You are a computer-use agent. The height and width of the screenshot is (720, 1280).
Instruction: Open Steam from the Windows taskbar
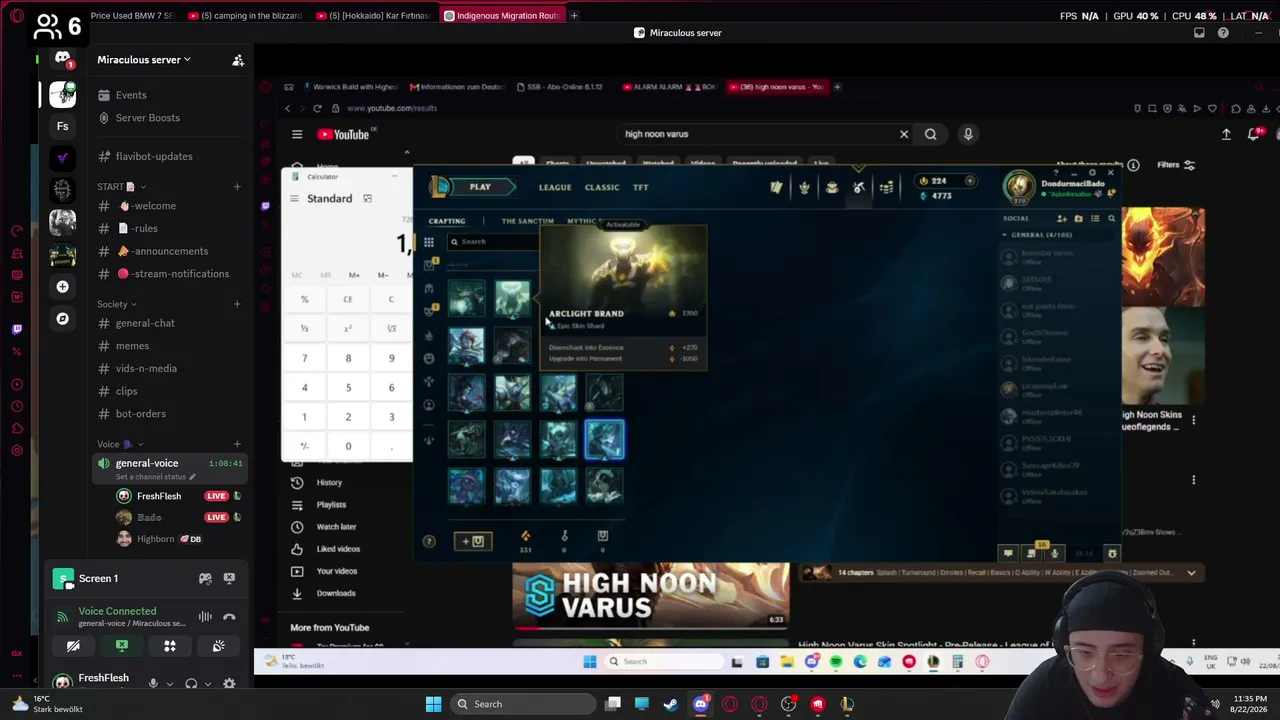click(670, 704)
